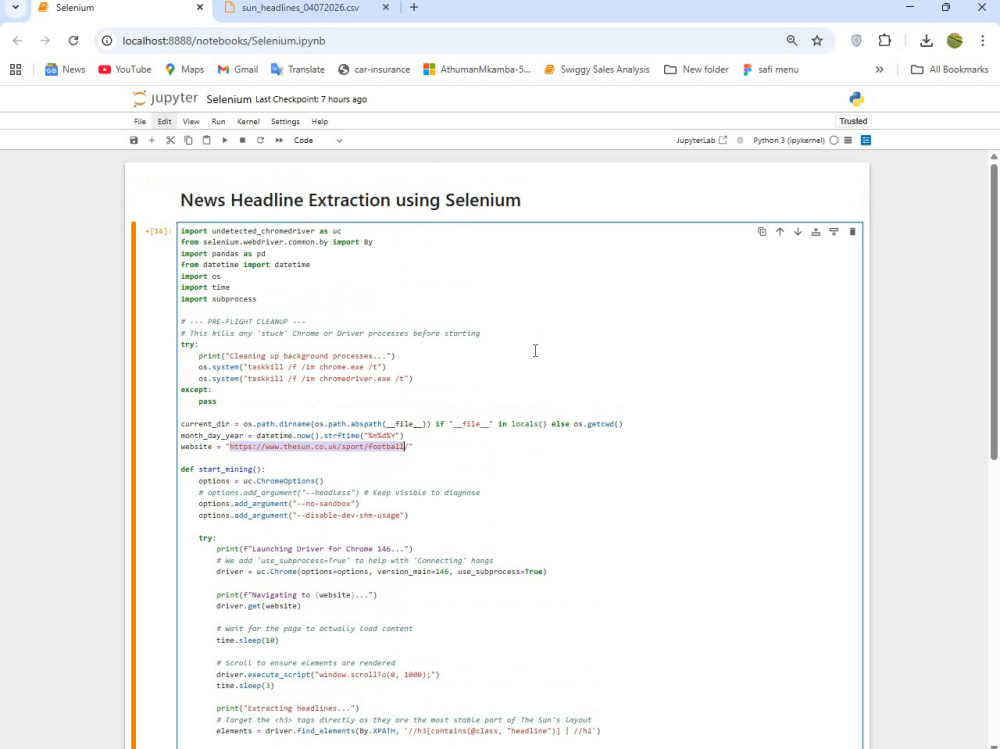Expand the tab search chevron

click(15, 8)
